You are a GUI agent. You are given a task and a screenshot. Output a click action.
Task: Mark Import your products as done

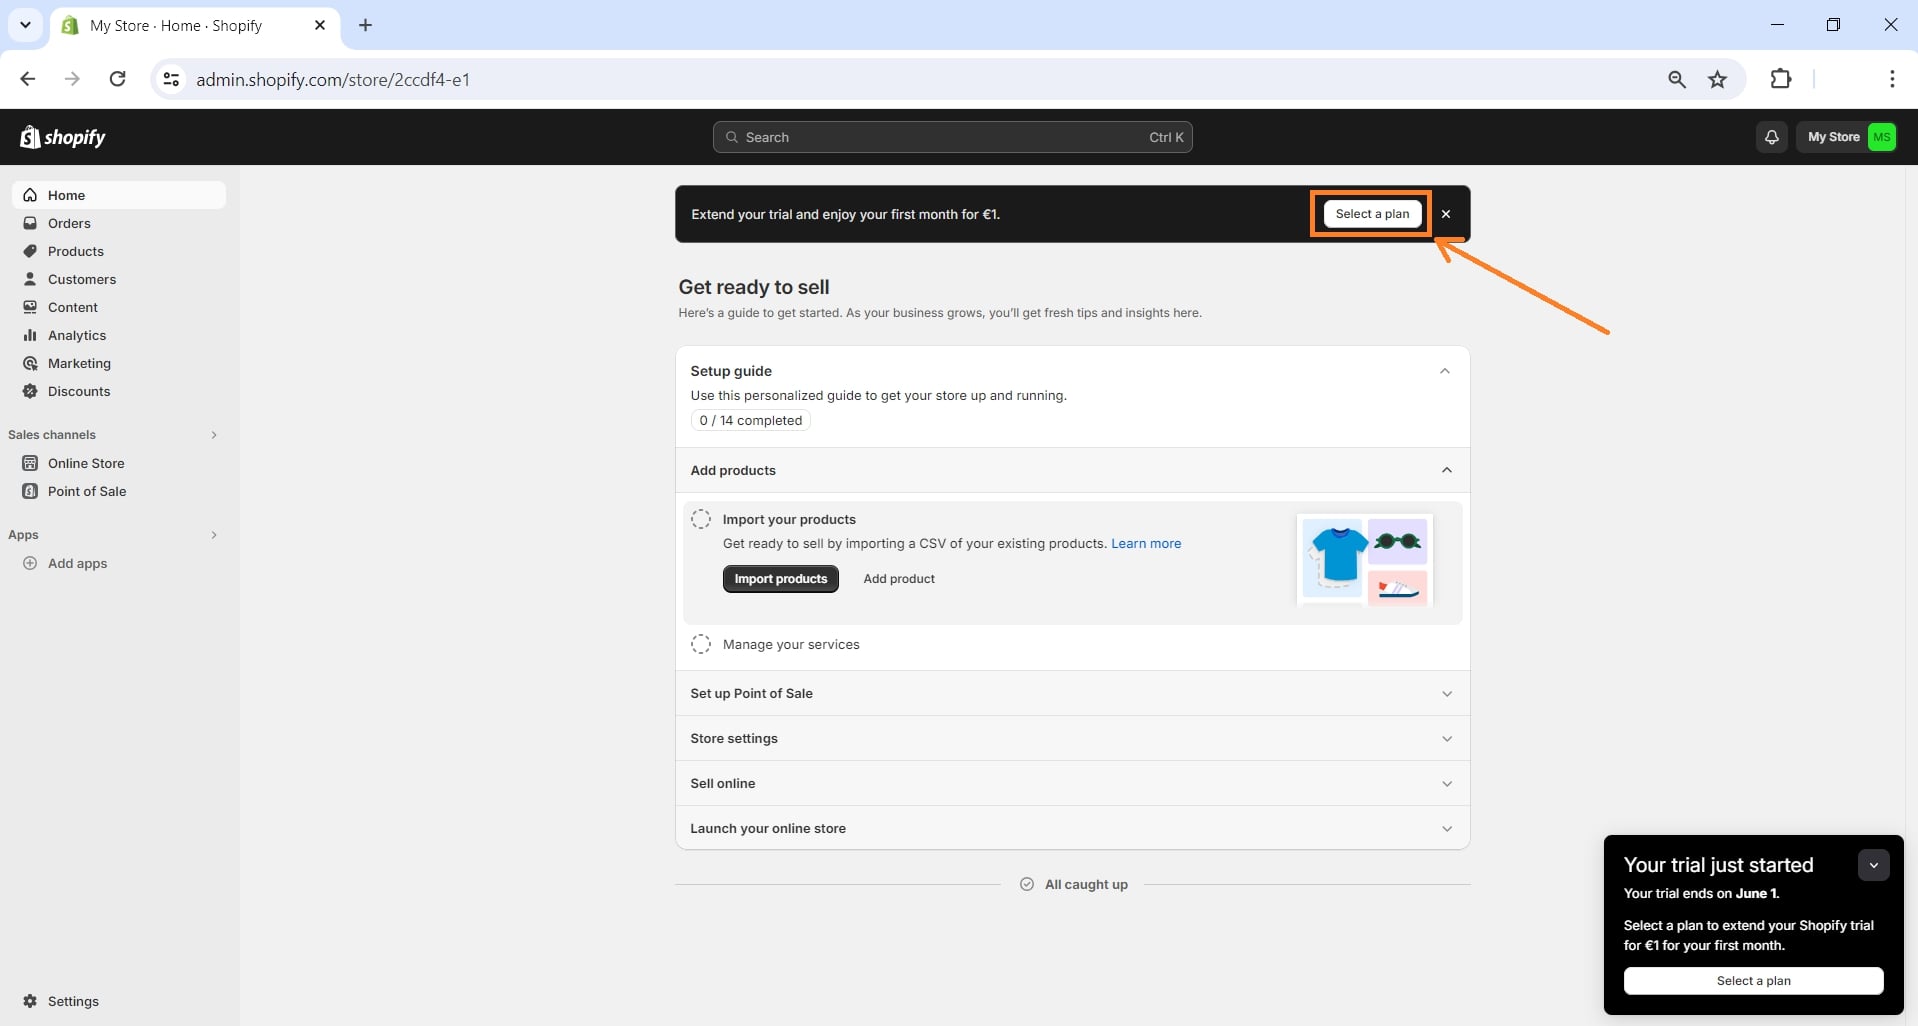pyautogui.click(x=701, y=519)
